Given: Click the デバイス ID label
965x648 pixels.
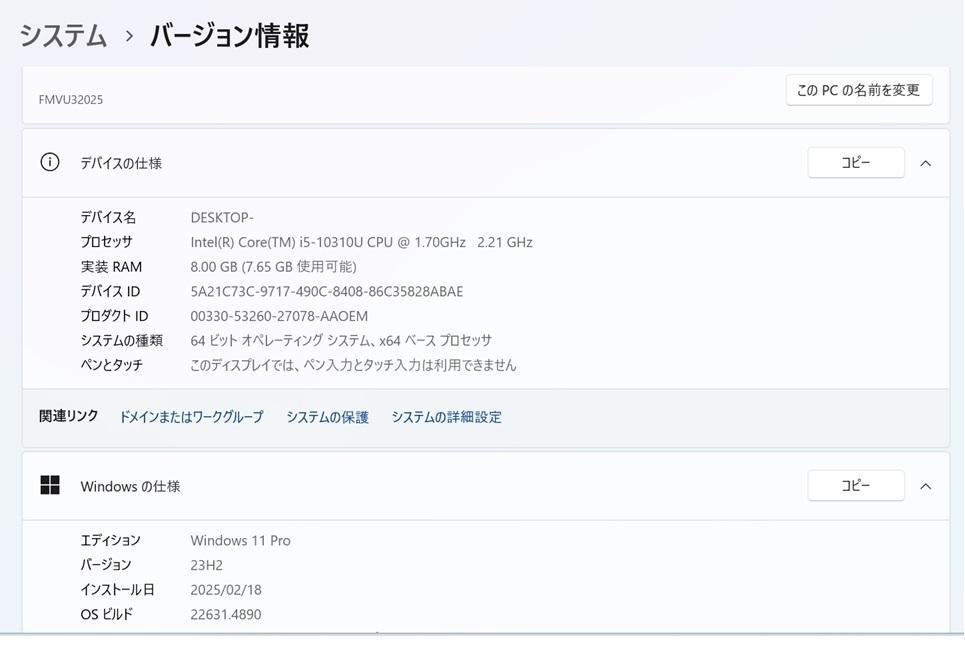Looking at the screenshot, I should (110, 291).
